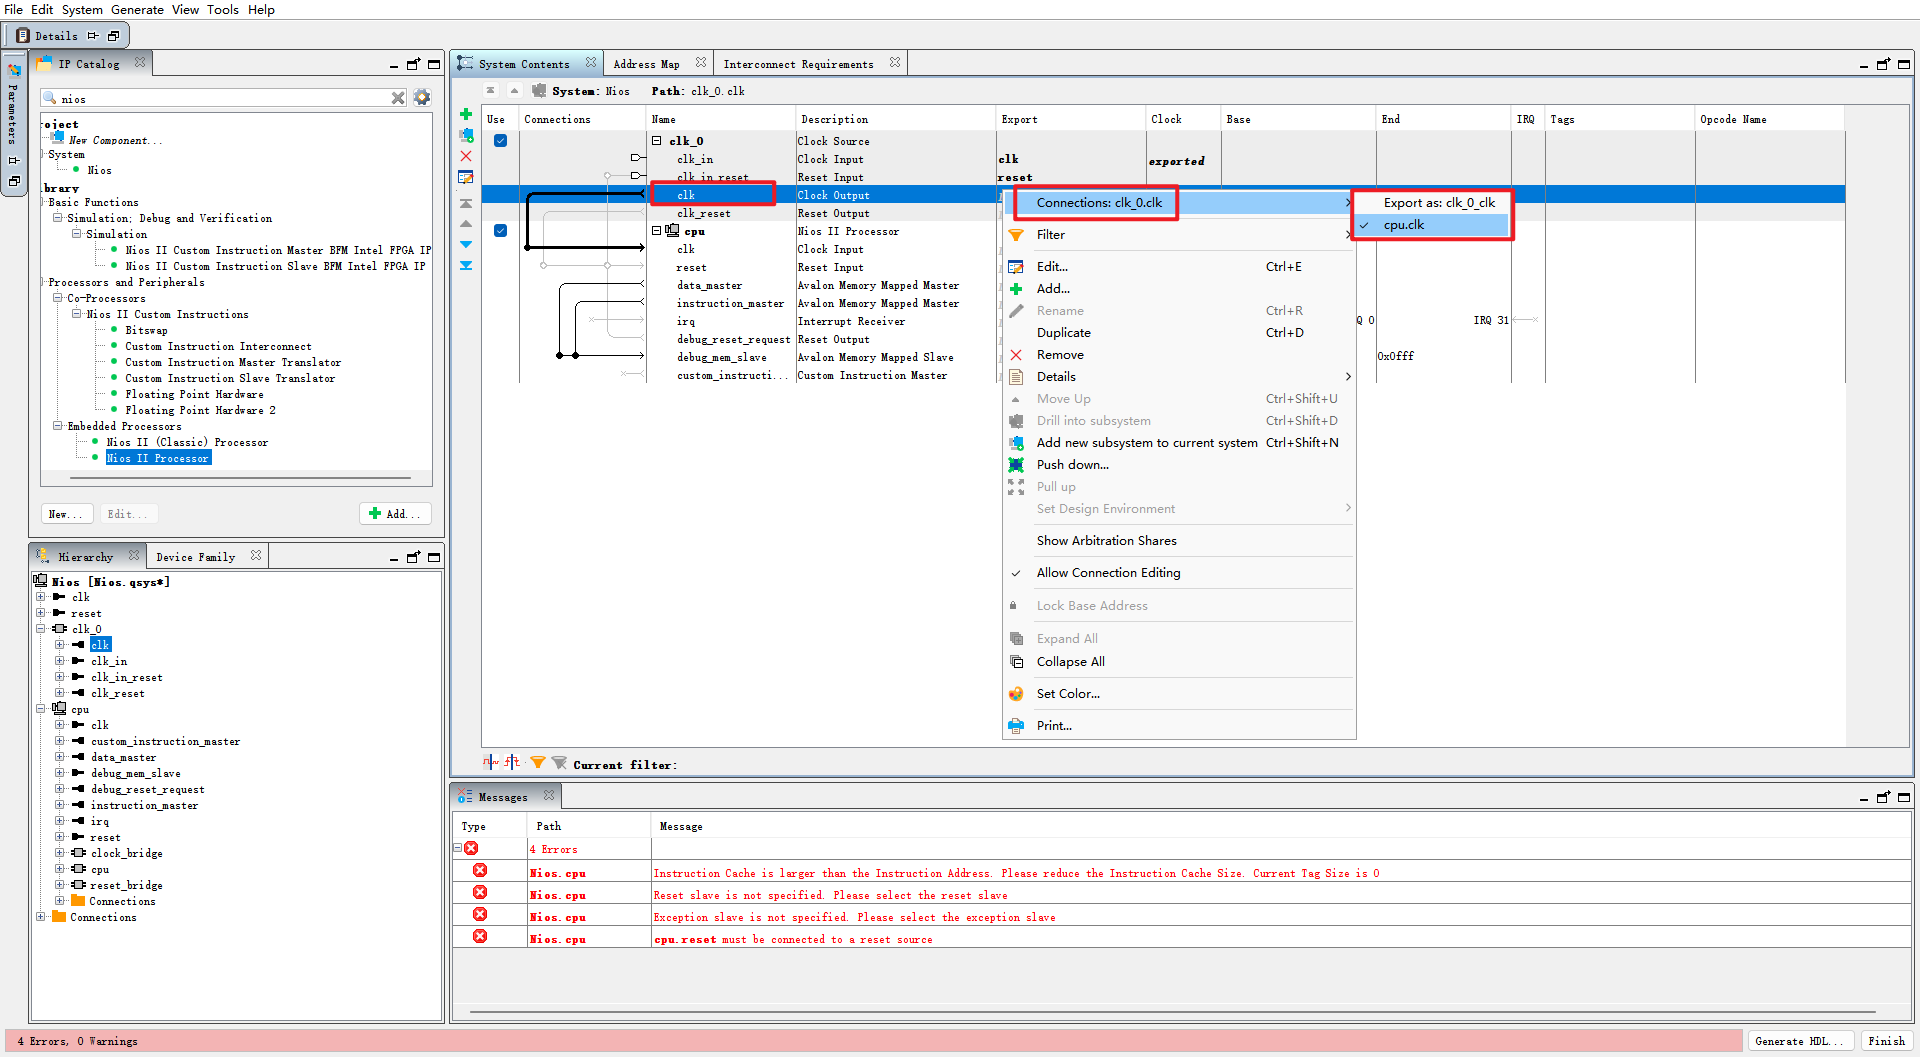Click the Add... button in IP Catalog
The image size is (1920, 1057).
[396, 514]
